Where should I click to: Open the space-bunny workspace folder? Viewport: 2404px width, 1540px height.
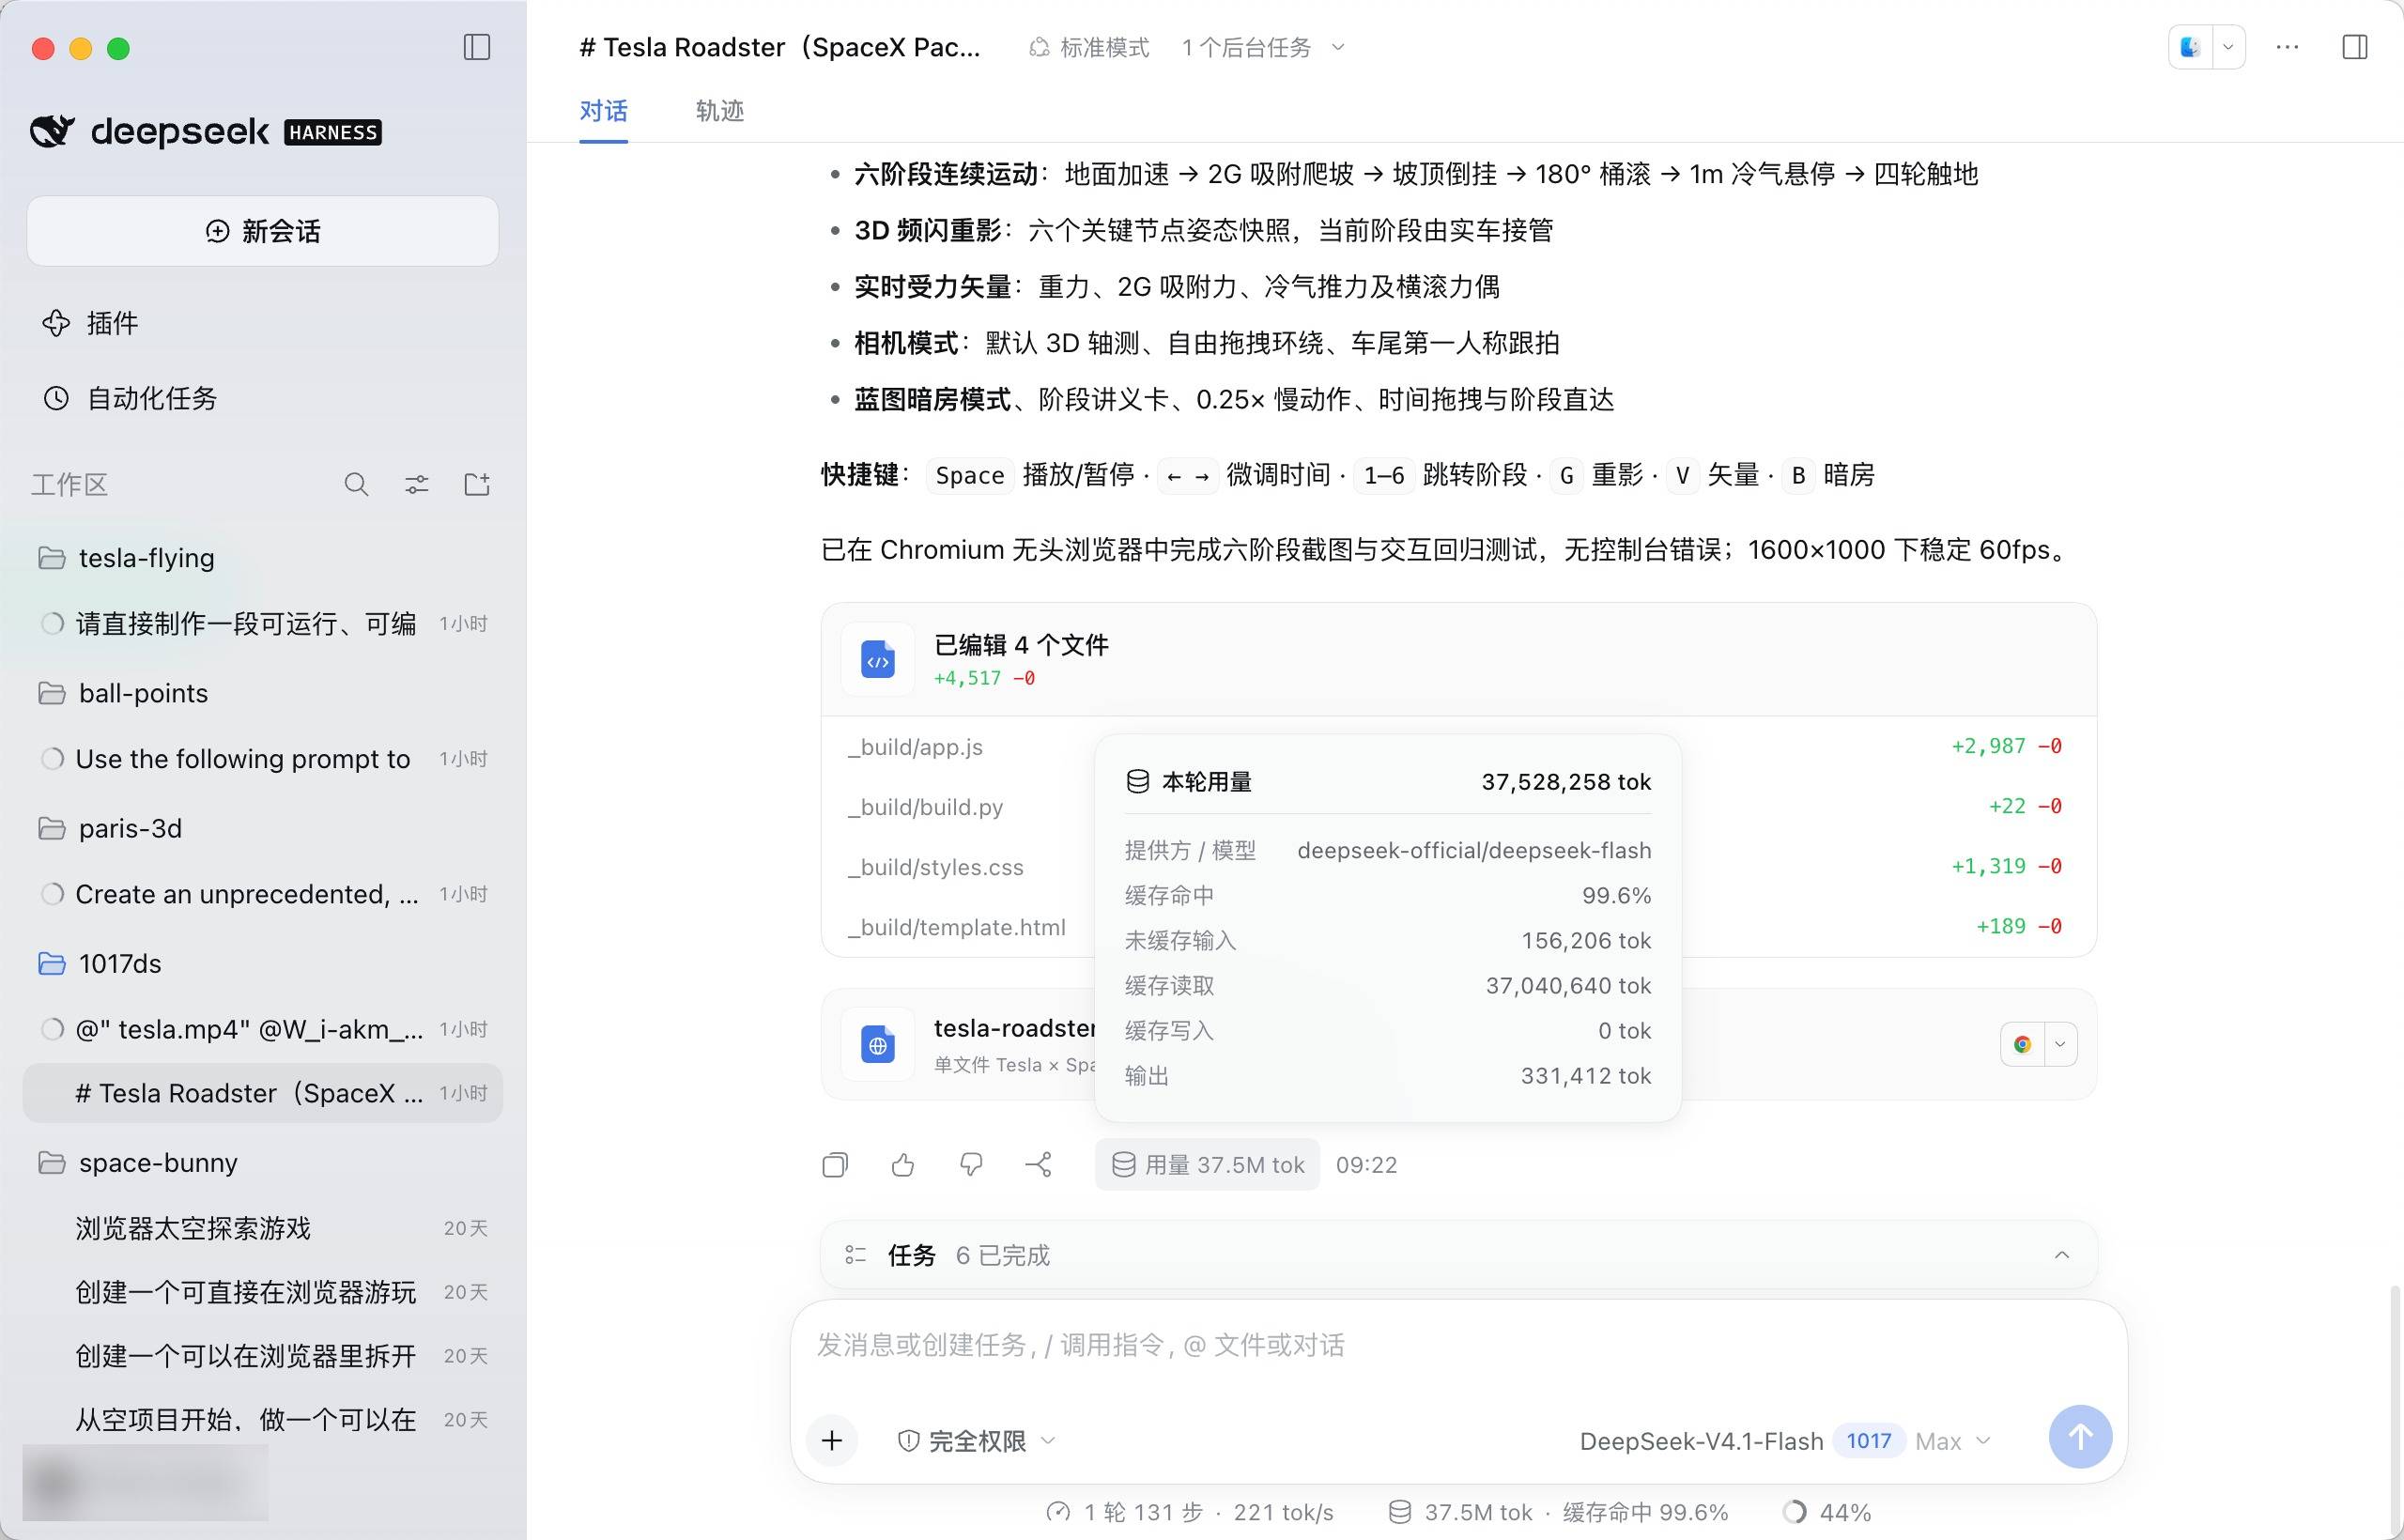pyautogui.click(x=262, y=1162)
